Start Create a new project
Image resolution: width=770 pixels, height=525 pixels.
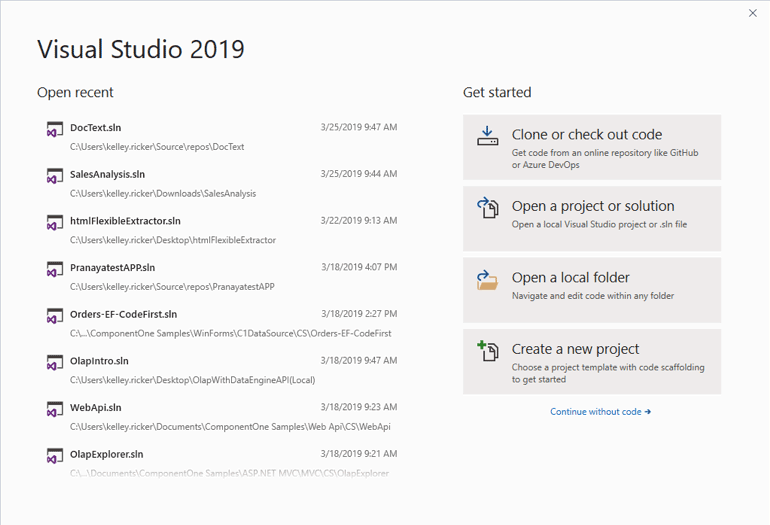coord(592,361)
